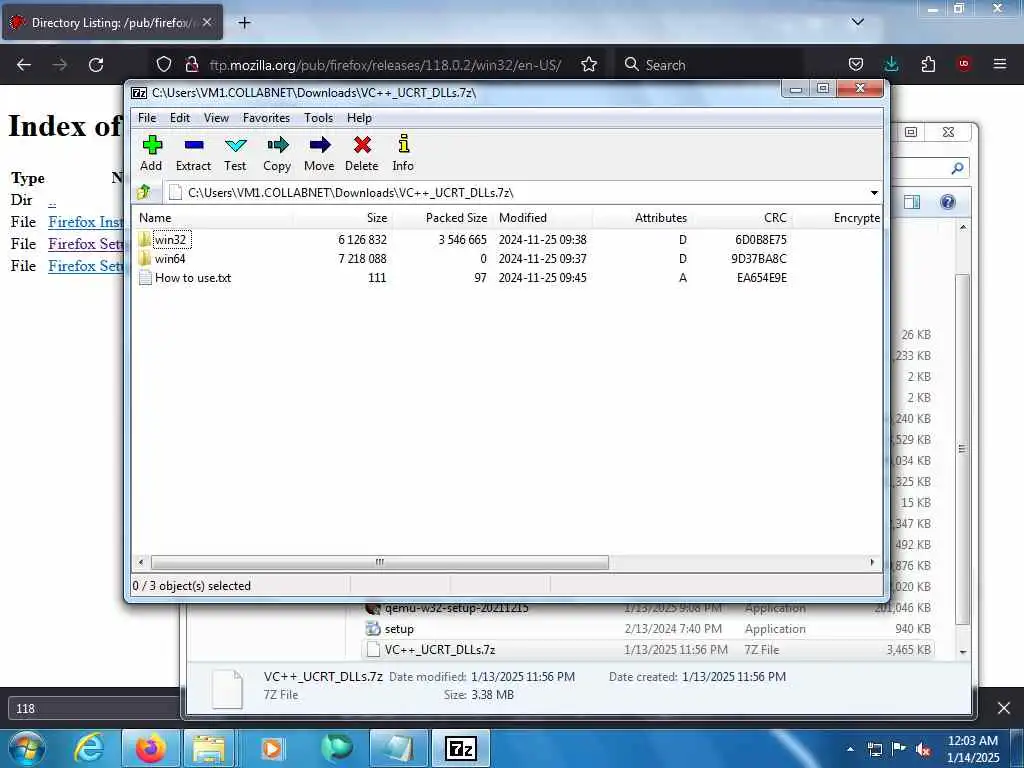Open the Firefox Extensions menu icon
This screenshot has width=1024, height=768.
pos(928,64)
